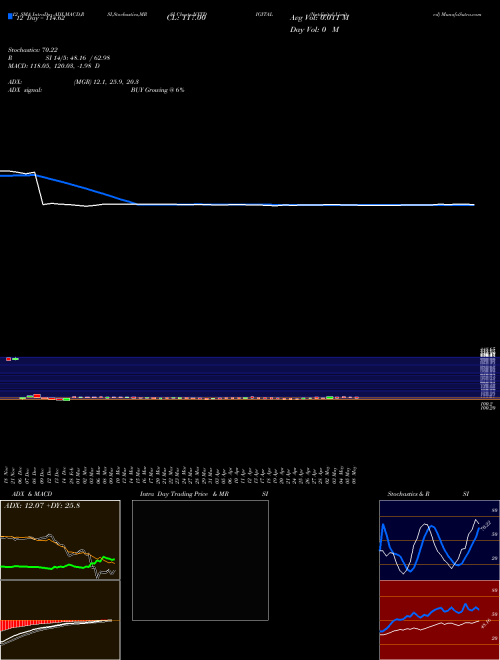Image resolution: width=500 pixels, height=660 pixels.
Task: Select the '12 Day = 114.62' legend text
Action: pos(40,18)
